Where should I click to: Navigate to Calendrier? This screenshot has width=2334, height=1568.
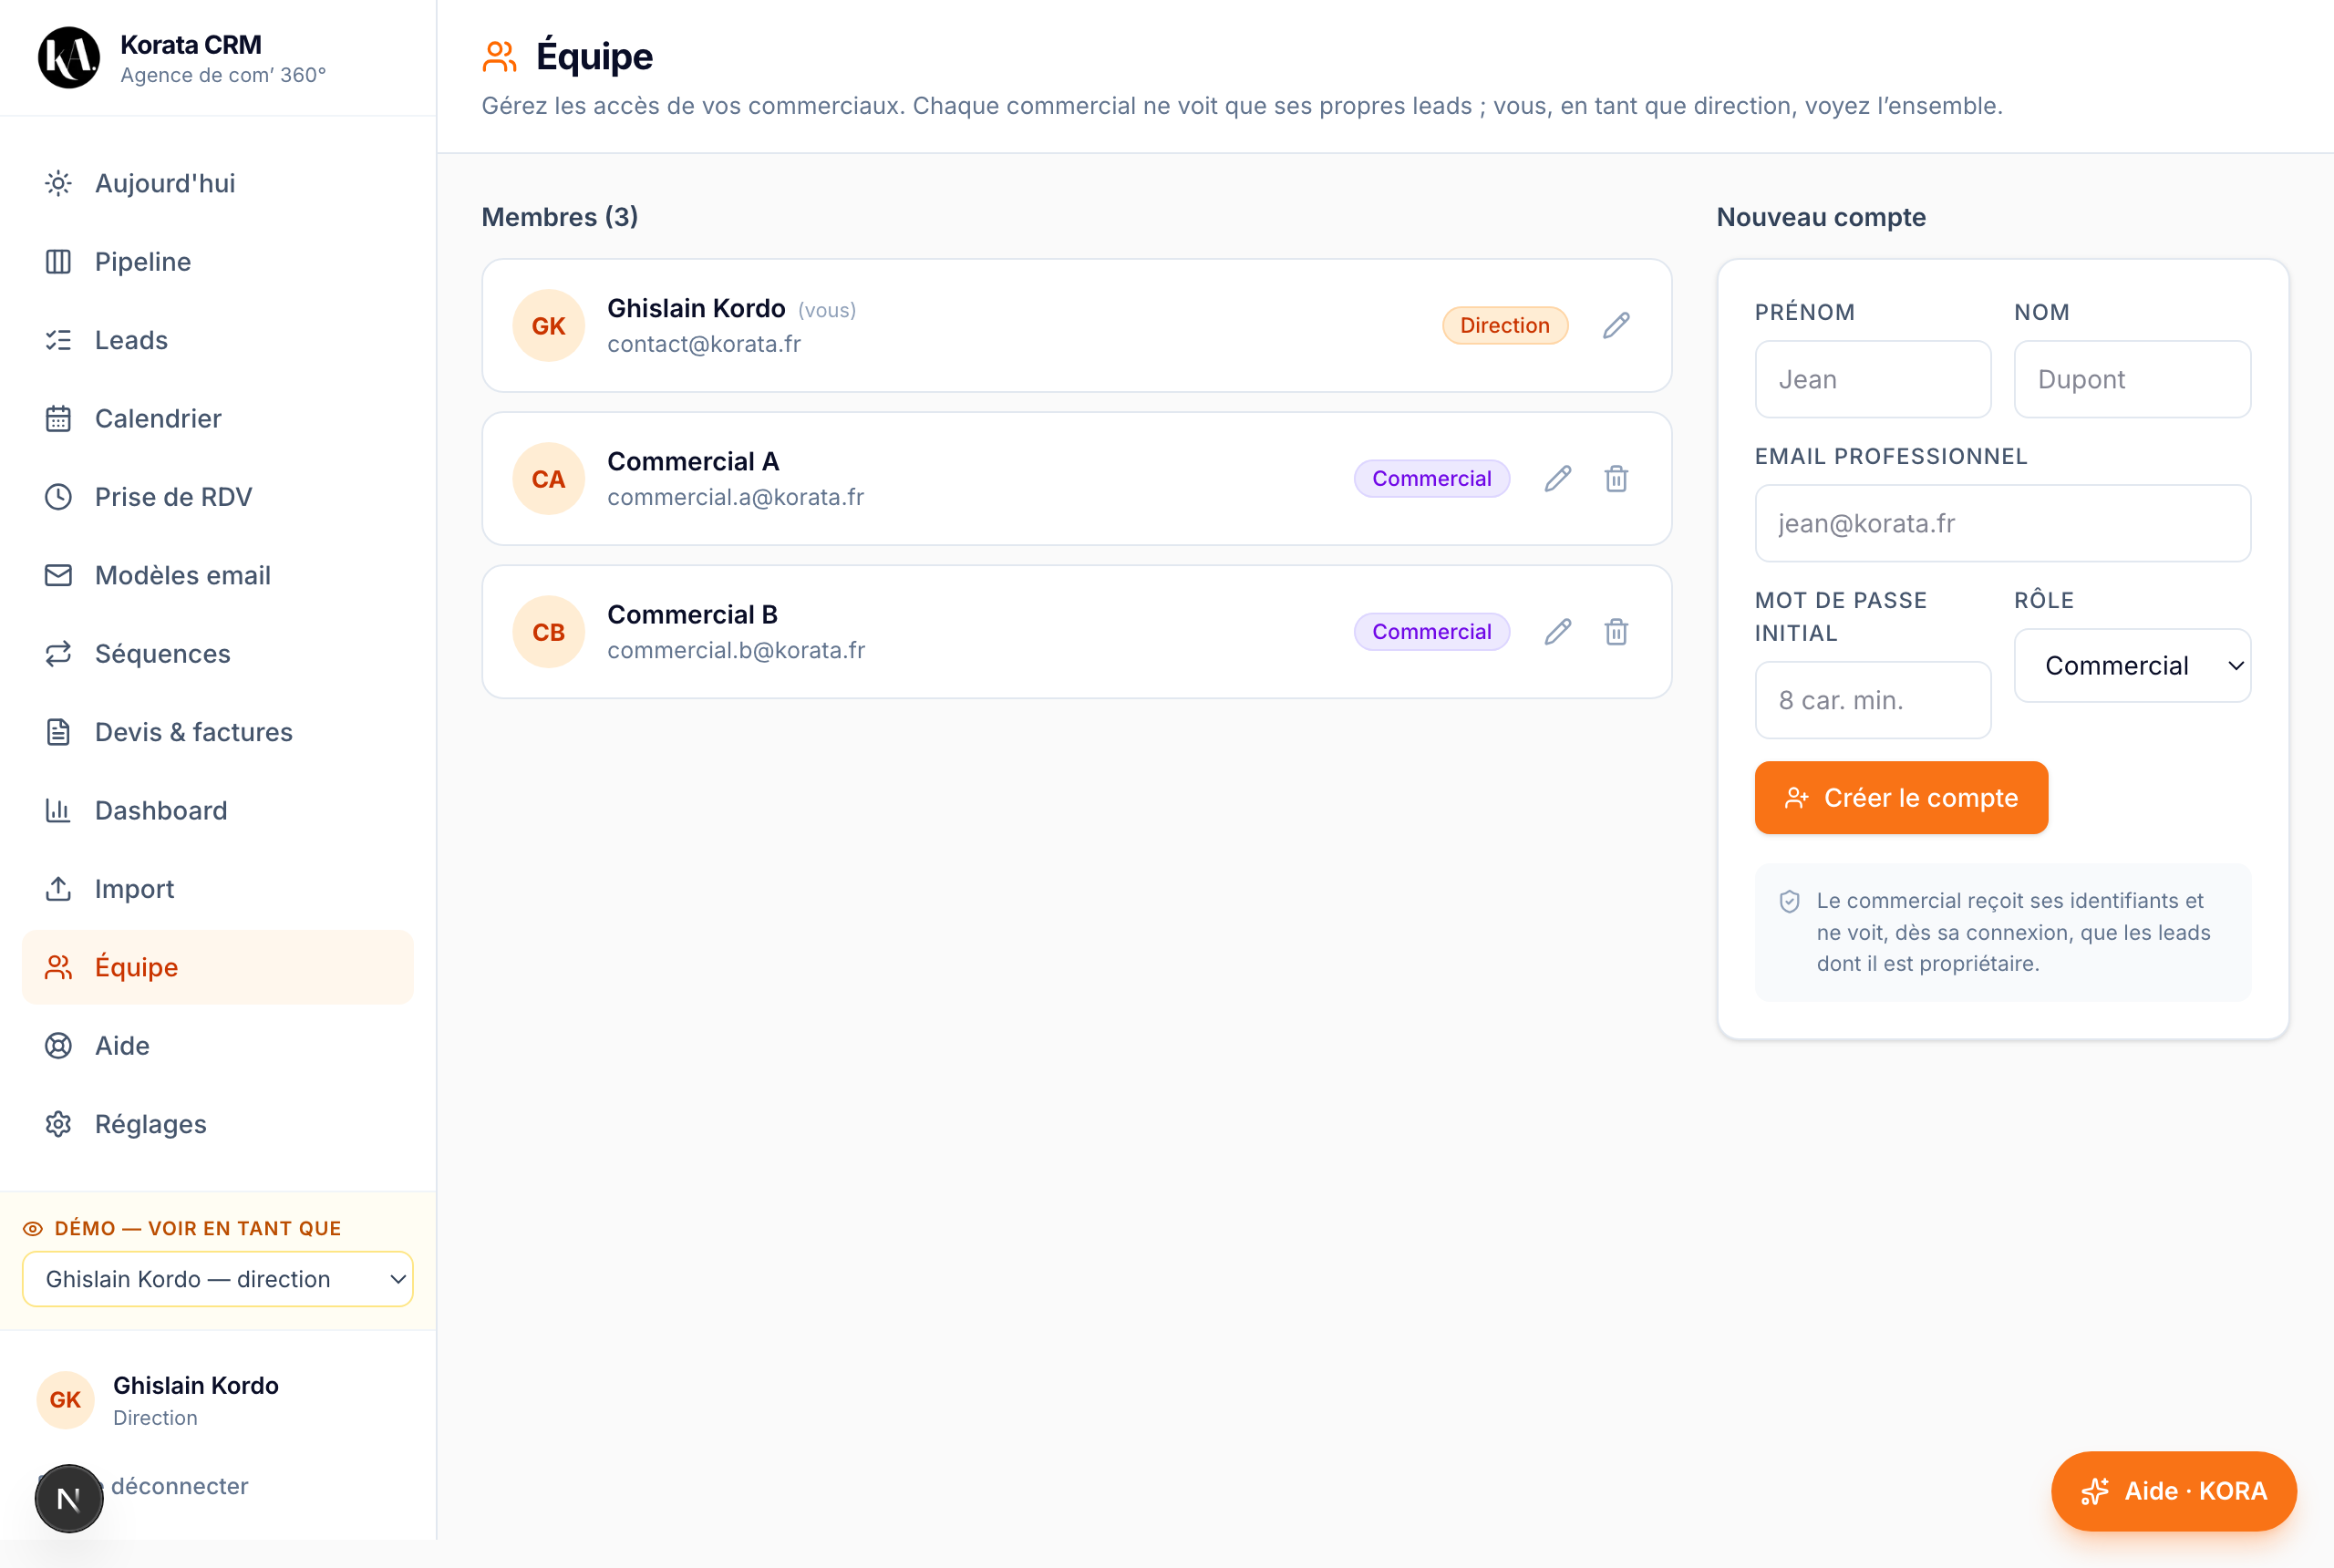217,418
